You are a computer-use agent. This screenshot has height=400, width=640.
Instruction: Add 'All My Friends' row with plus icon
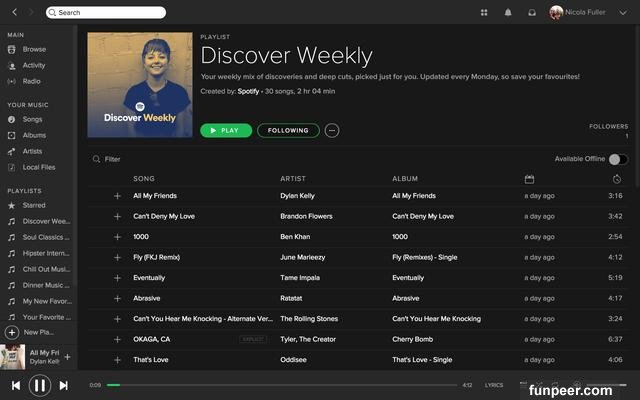[x=117, y=196]
